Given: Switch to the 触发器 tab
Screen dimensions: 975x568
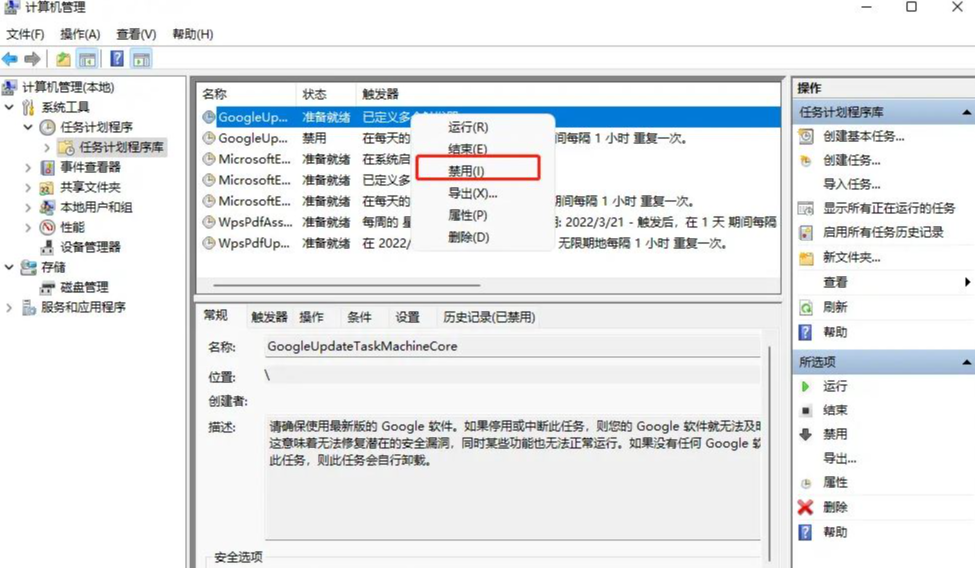Looking at the screenshot, I should (x=269, y=317).
